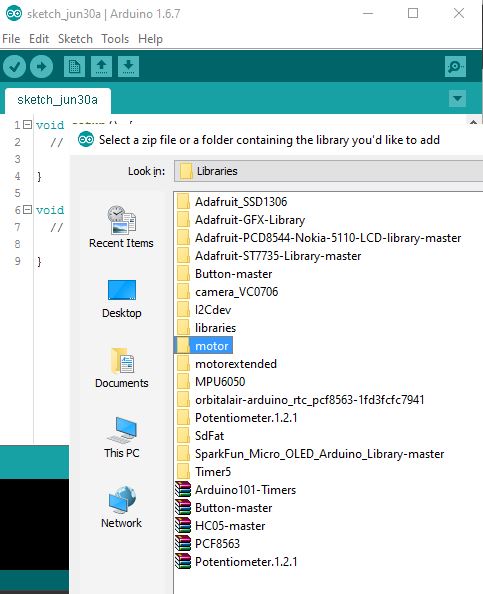483x594 pixels.
Task: Click the Upload arrow toolbar icon
Action: pyautogui.click(x=41, y=67)
